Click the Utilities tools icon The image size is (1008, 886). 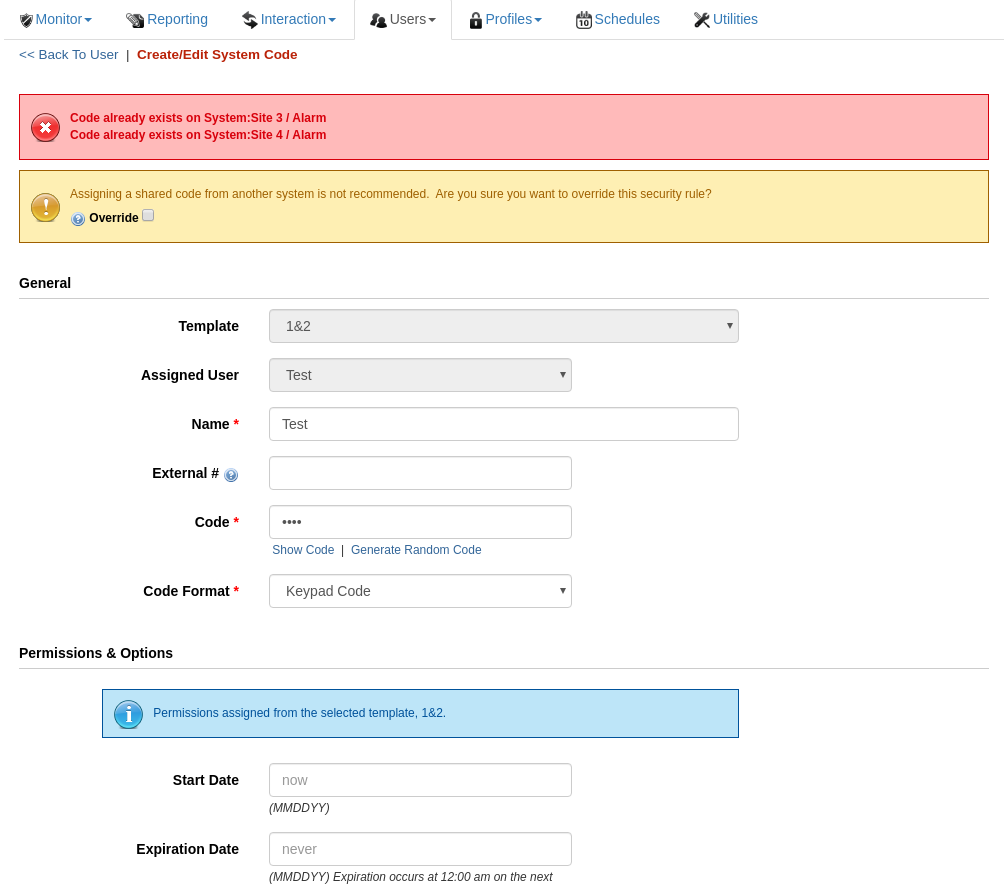tap(701, 20)
